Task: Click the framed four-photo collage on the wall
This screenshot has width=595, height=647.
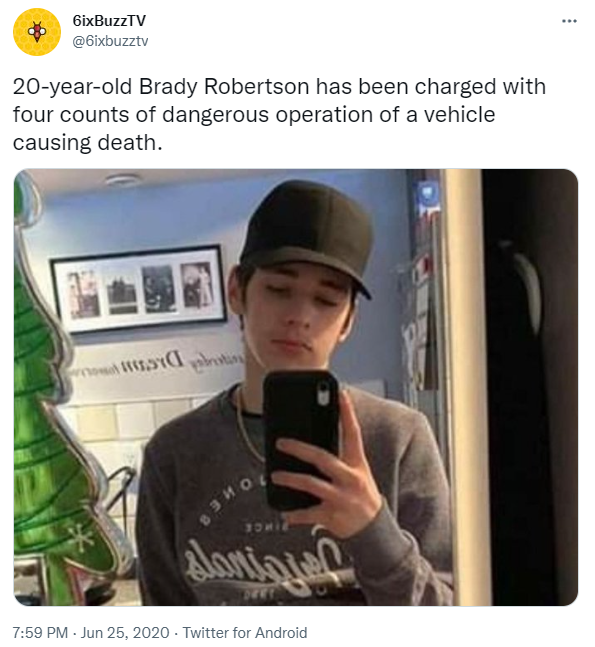Action: 139,289
